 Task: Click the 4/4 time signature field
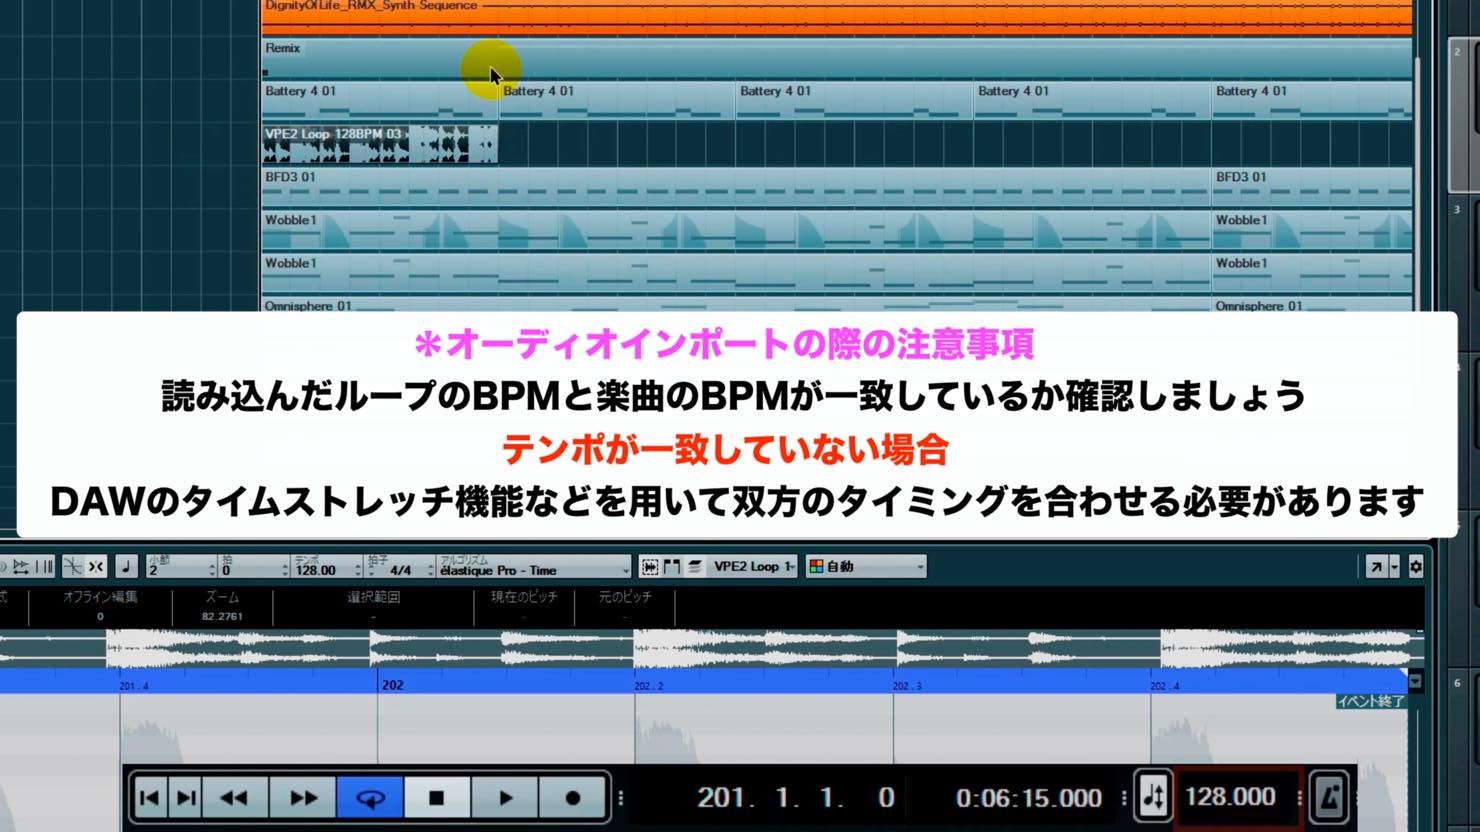click(400, 567)
